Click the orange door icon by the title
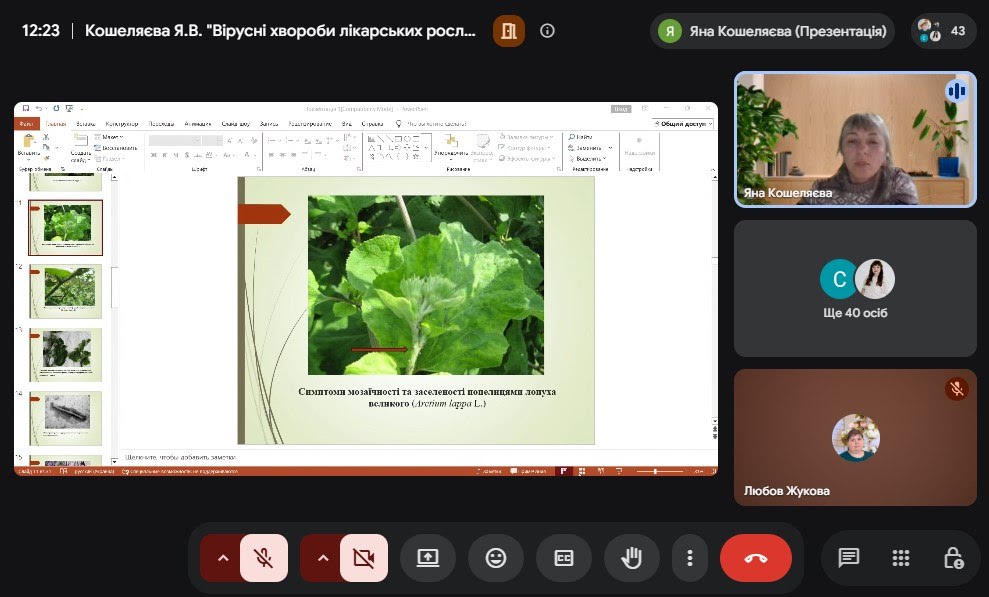 tap(508, 31)
